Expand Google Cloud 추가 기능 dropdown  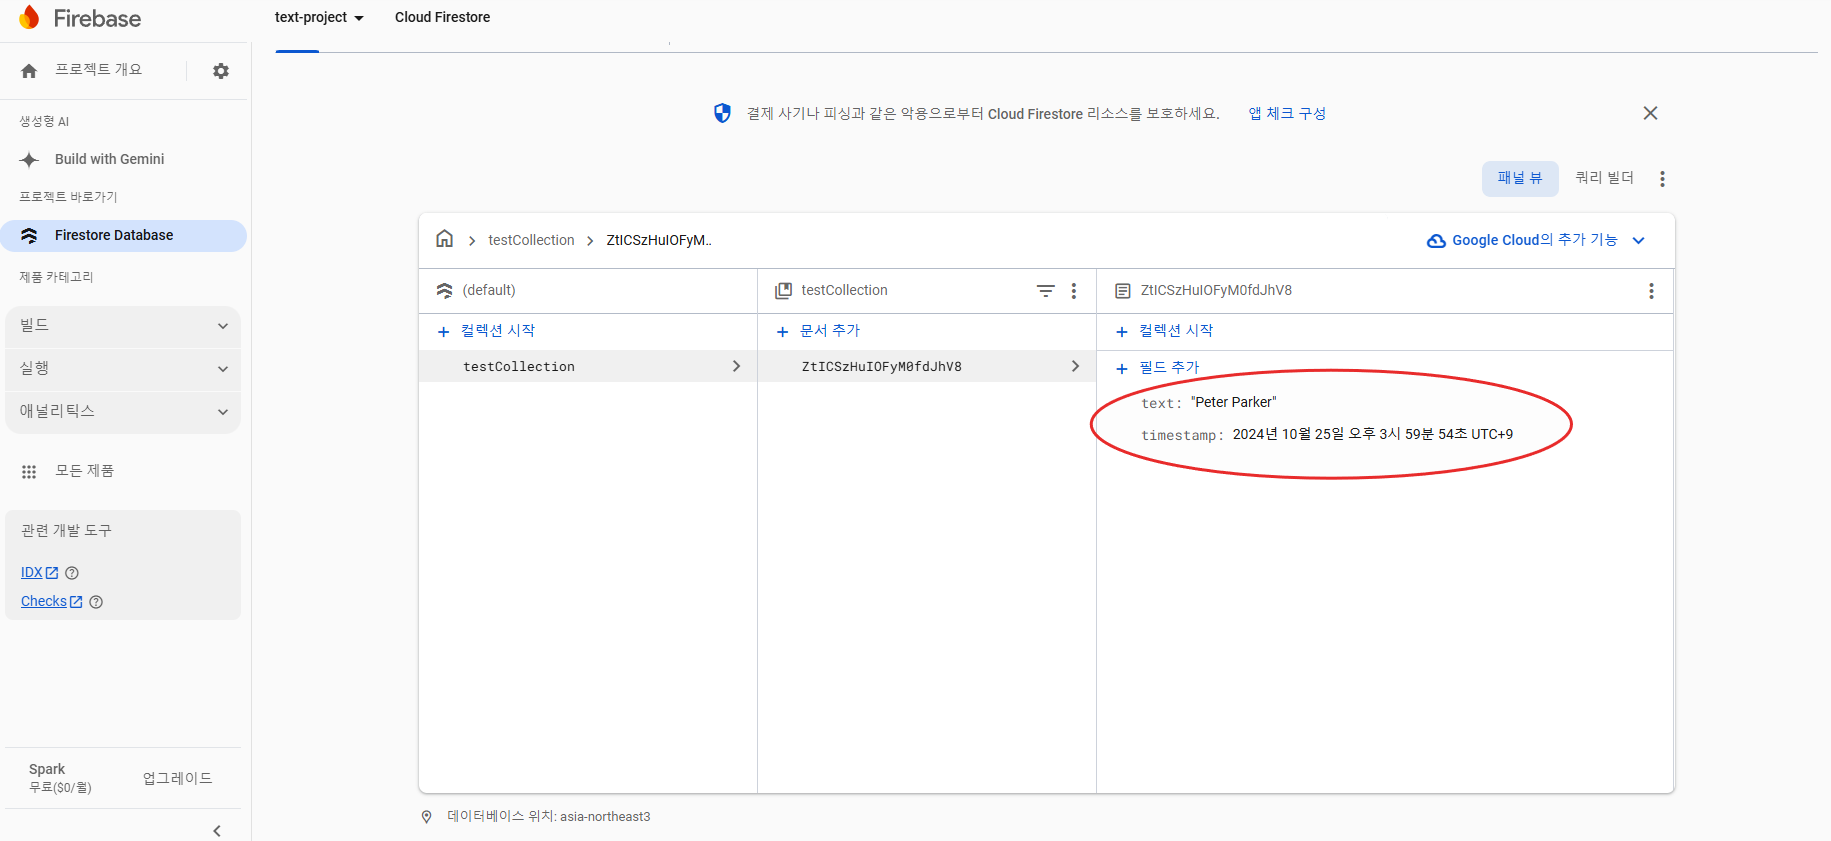point(1638,241)
